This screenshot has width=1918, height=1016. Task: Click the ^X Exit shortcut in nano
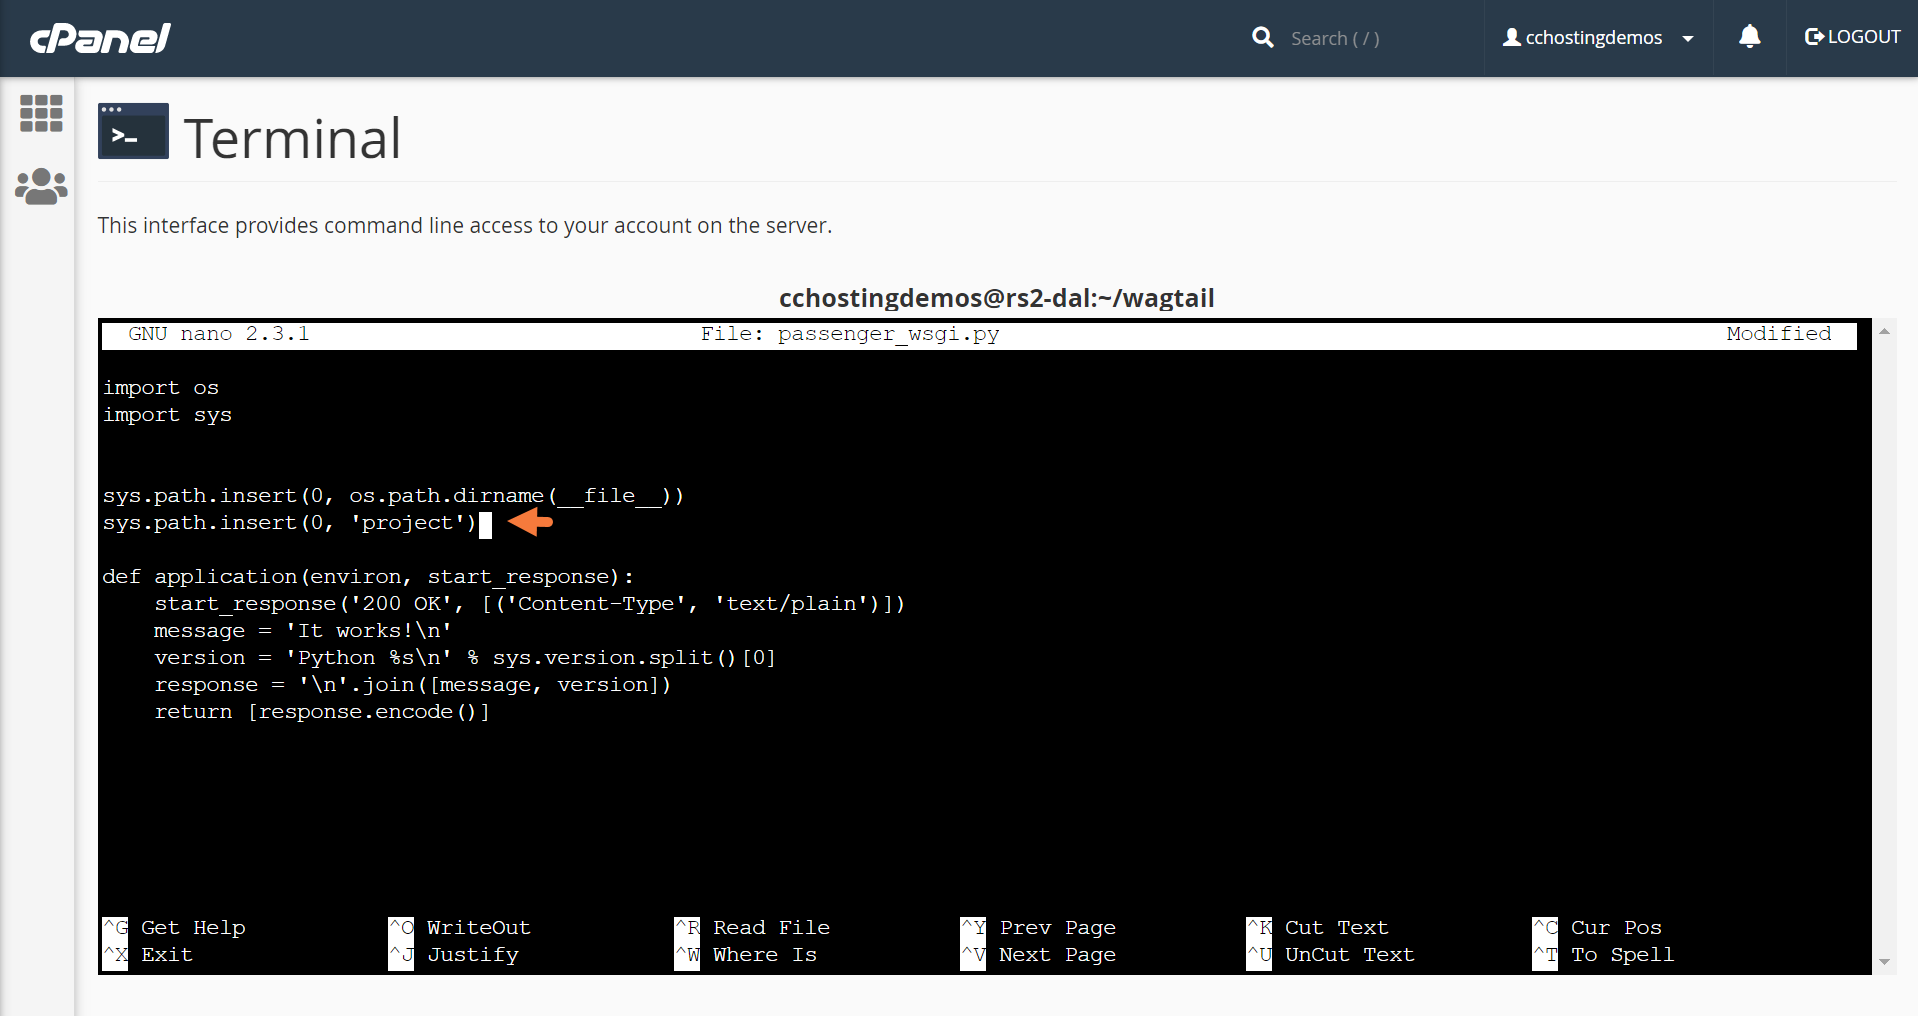click(x=149, y=955)
